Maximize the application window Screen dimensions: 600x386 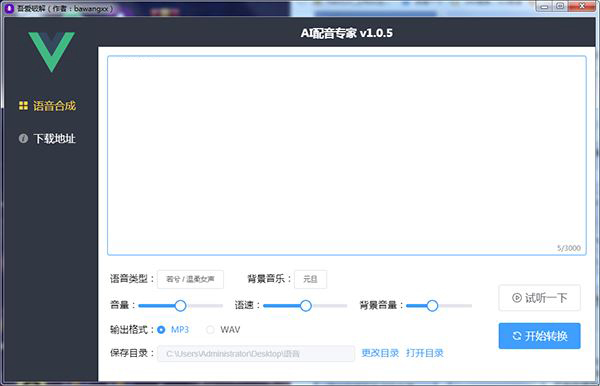pyautogui.click(x=560, y=7)
